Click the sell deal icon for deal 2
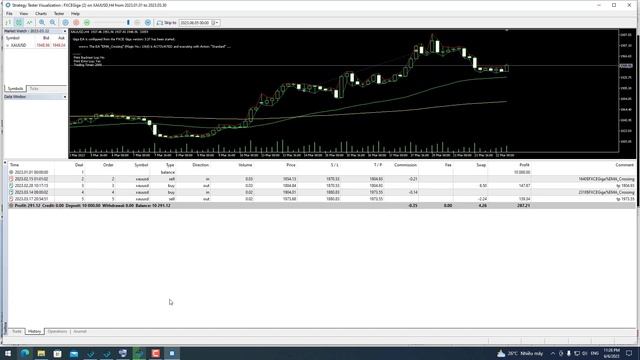640x360 pixels. pyautogui.click(x=11, y=179)
